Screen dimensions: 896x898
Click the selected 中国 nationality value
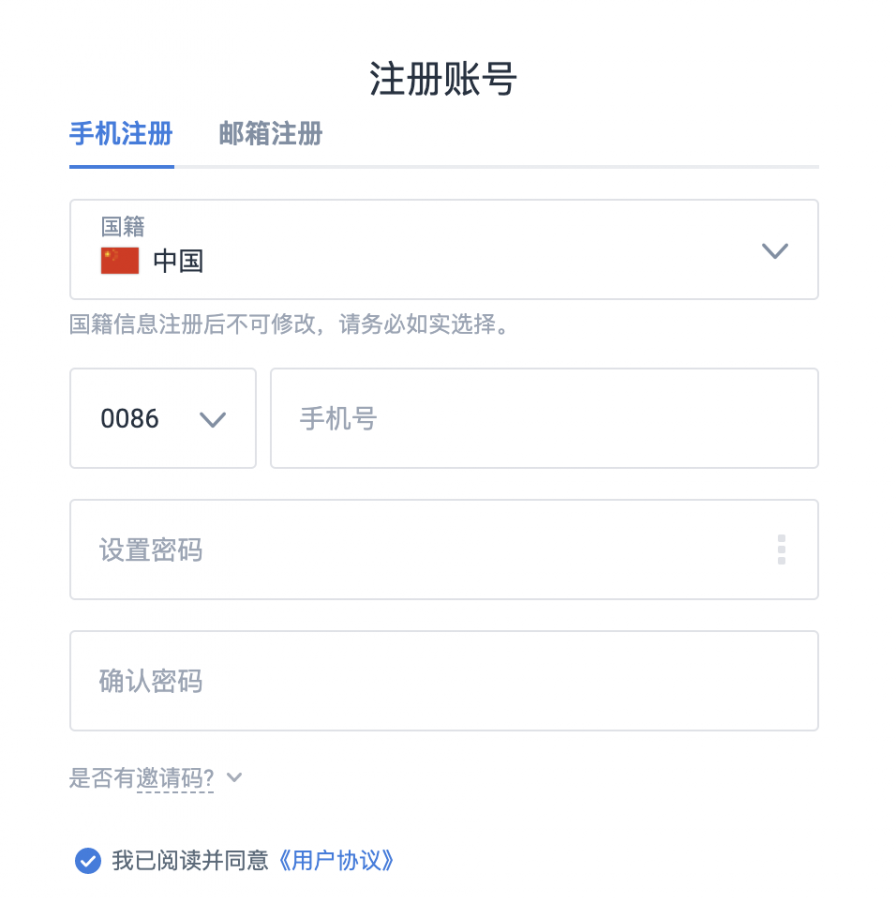pos(178,262)
